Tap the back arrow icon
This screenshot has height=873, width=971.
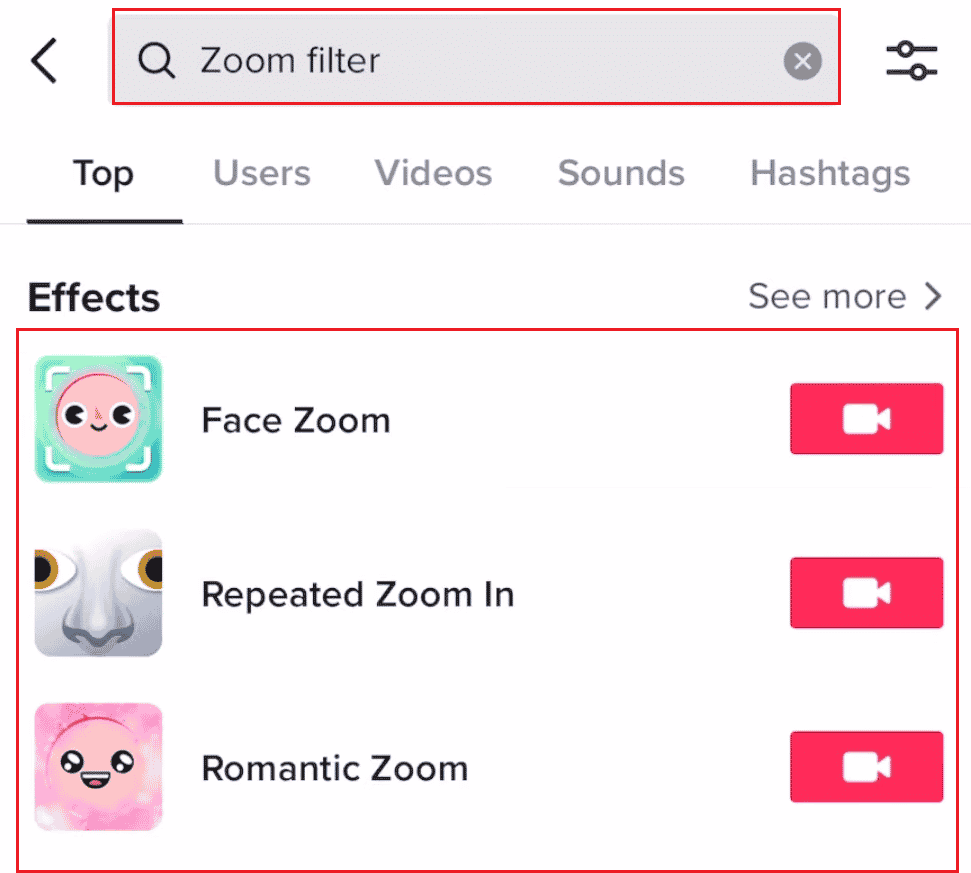44,61
